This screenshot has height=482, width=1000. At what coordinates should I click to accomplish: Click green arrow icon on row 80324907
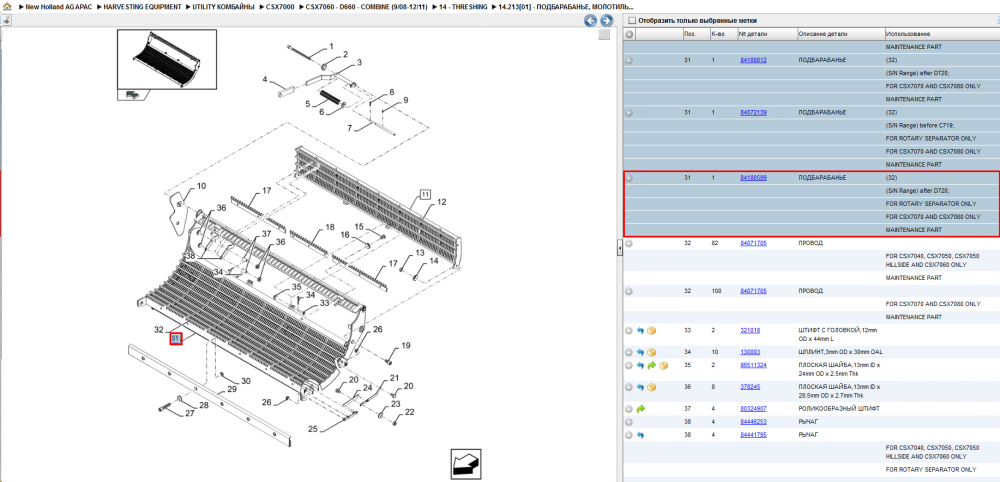[x=640, y=409]
